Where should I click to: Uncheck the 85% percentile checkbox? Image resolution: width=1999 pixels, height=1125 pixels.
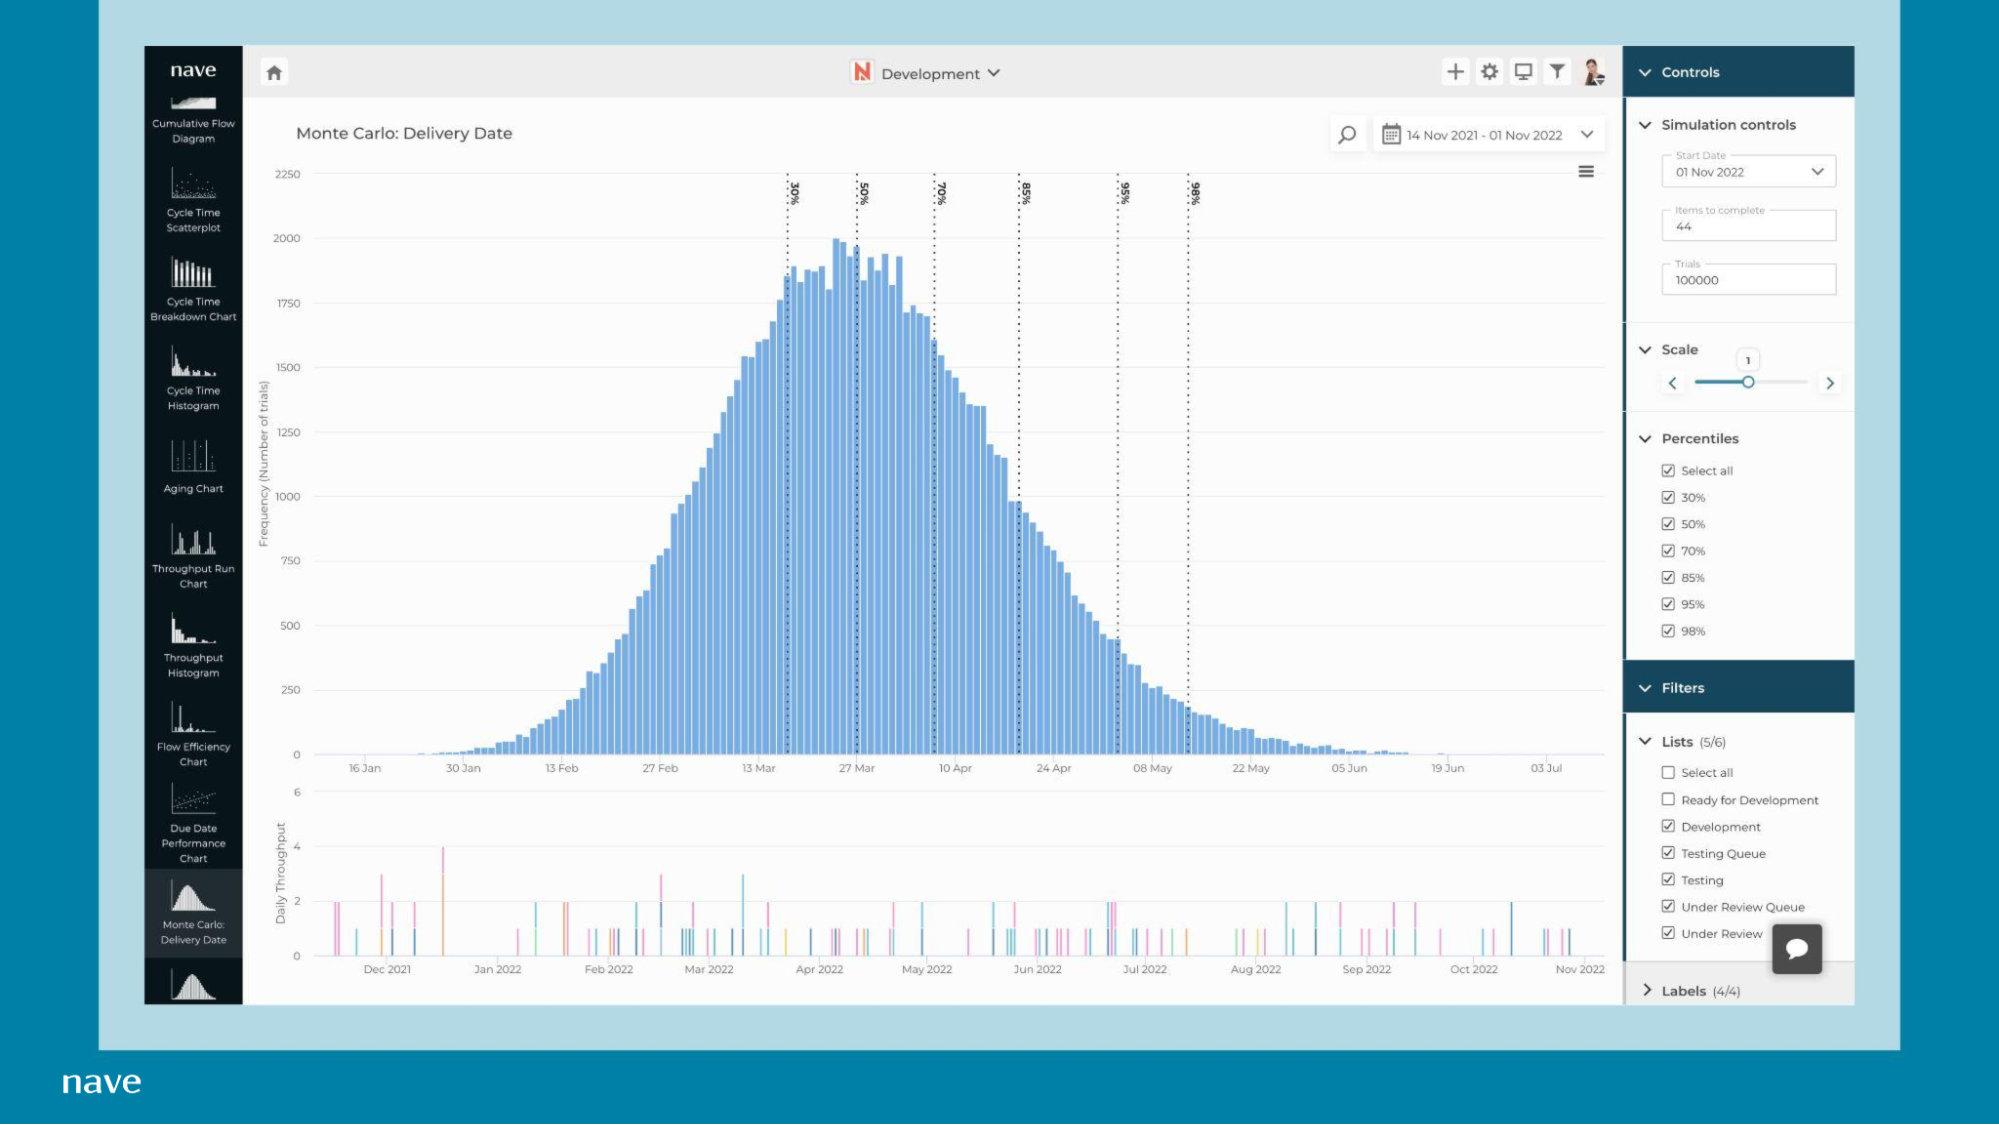(x=1668, y=578)
